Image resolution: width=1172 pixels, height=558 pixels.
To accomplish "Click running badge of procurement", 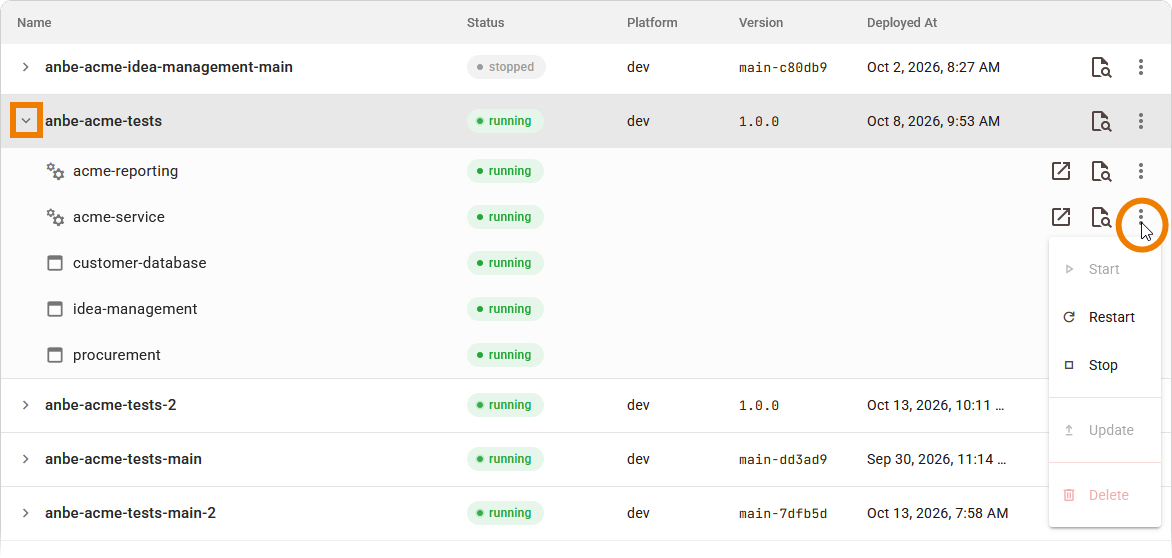I will 505,356.
